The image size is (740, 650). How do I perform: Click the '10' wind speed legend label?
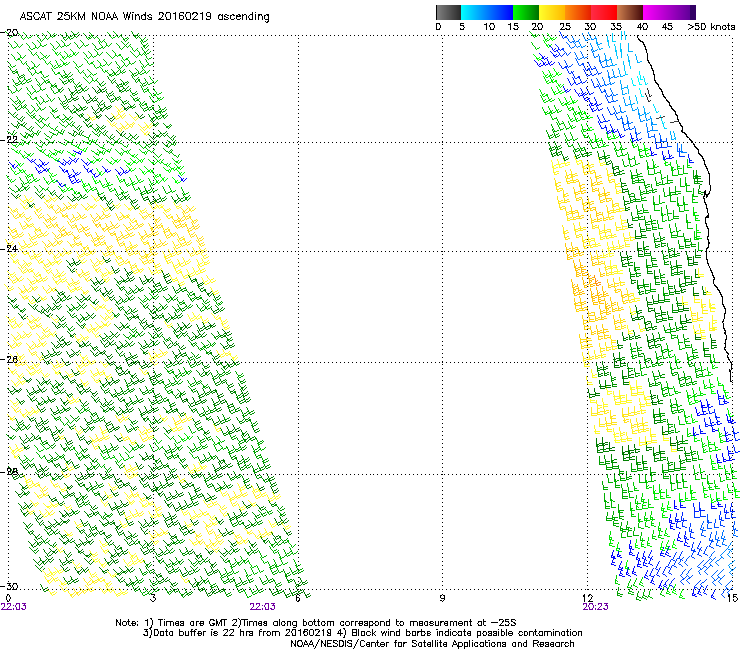489,27
